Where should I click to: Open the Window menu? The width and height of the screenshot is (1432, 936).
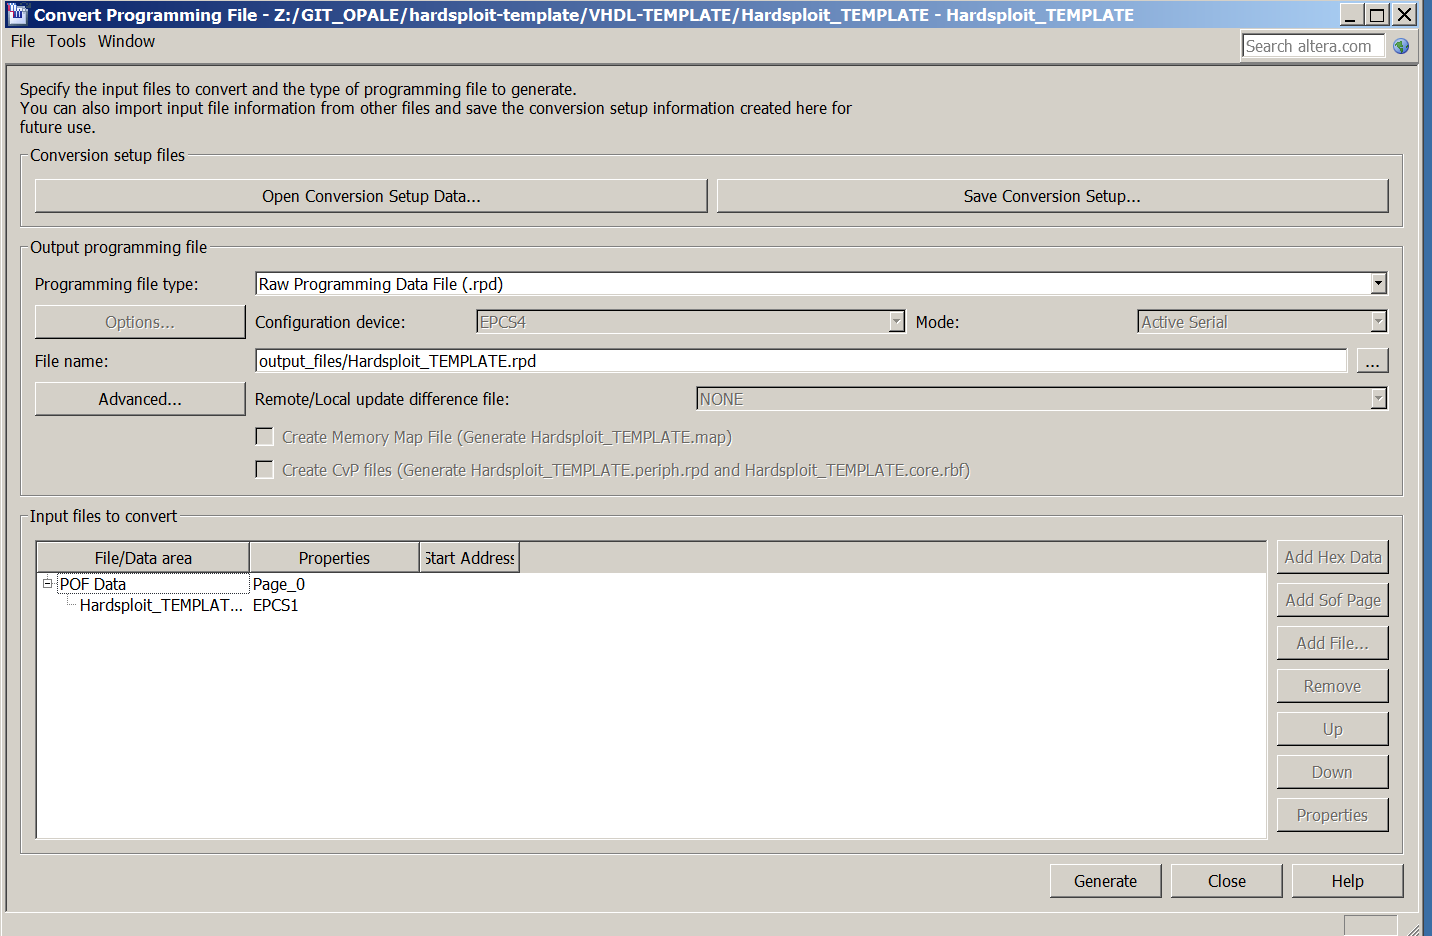[126, 41]
